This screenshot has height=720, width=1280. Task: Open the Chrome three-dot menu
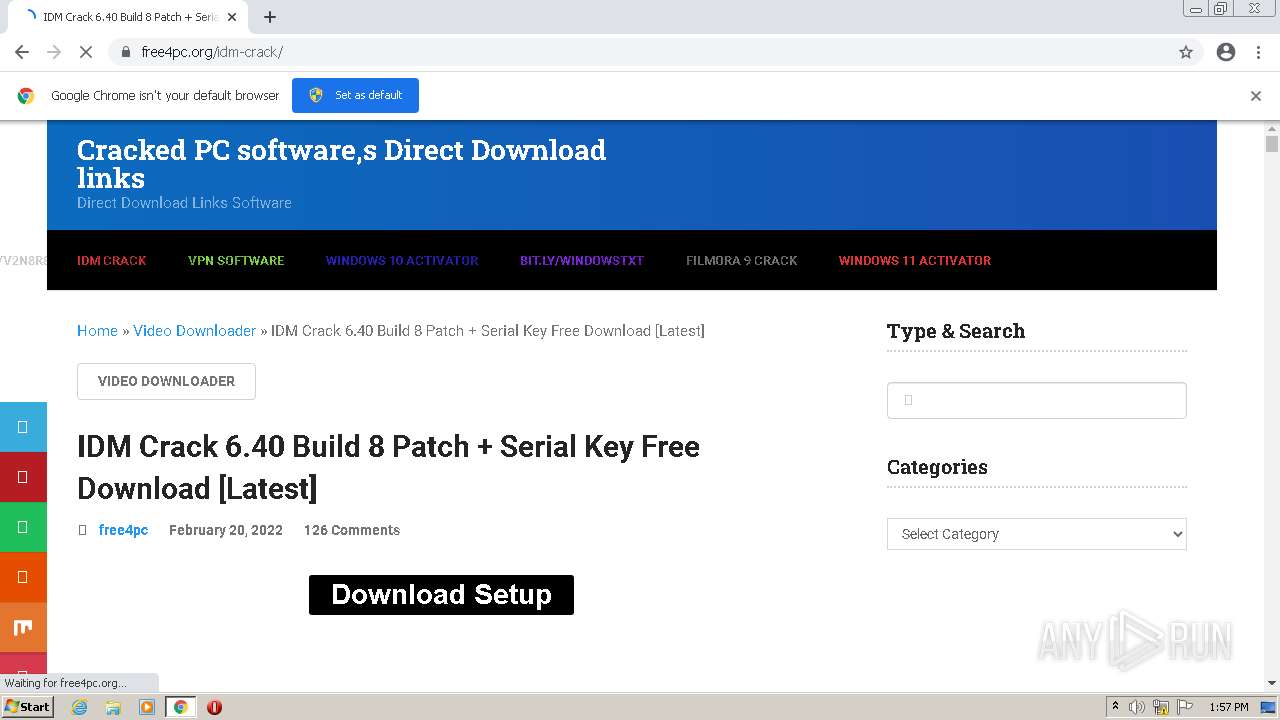point(1258,52)
